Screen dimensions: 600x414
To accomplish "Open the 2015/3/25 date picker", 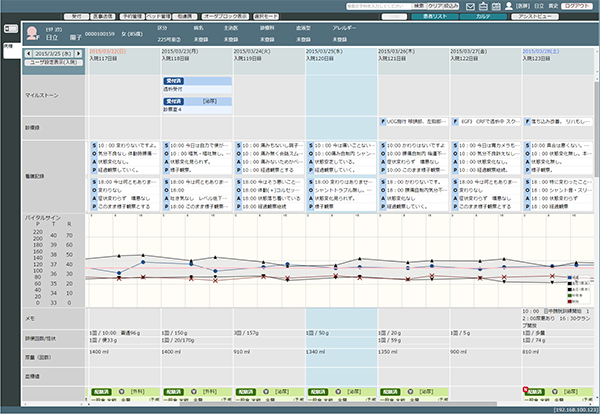I will pyautogui.click(x=52, y=51).
